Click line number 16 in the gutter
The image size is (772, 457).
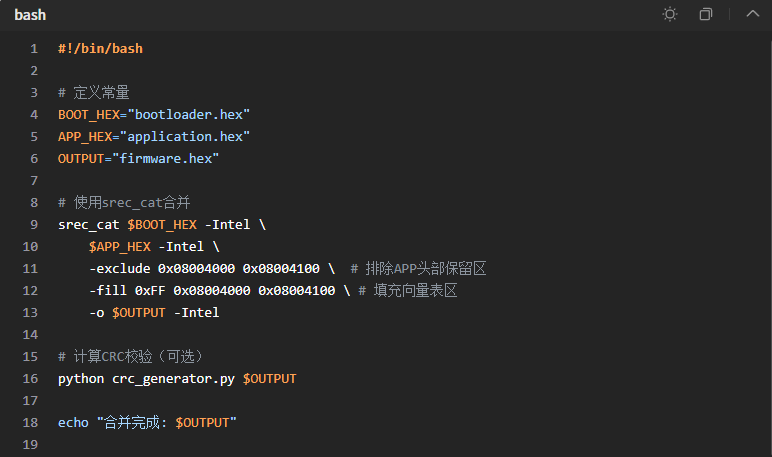click(x=31, y=378)
